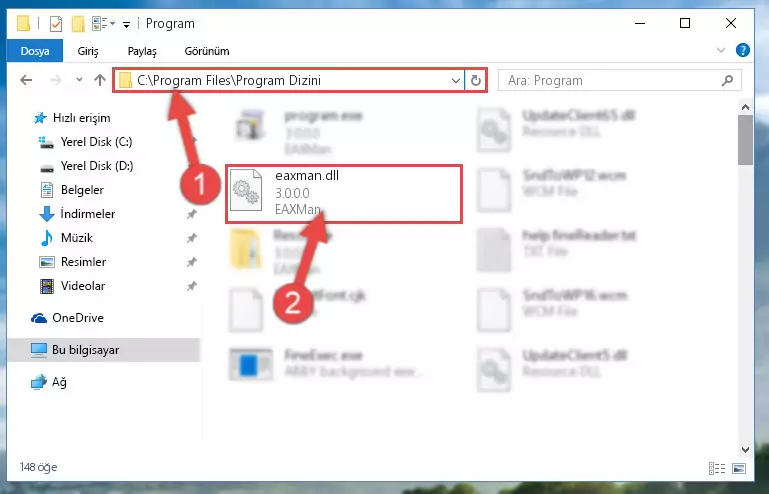
Task: Select Ağ network in navigation pane
Action: point(48,382)
